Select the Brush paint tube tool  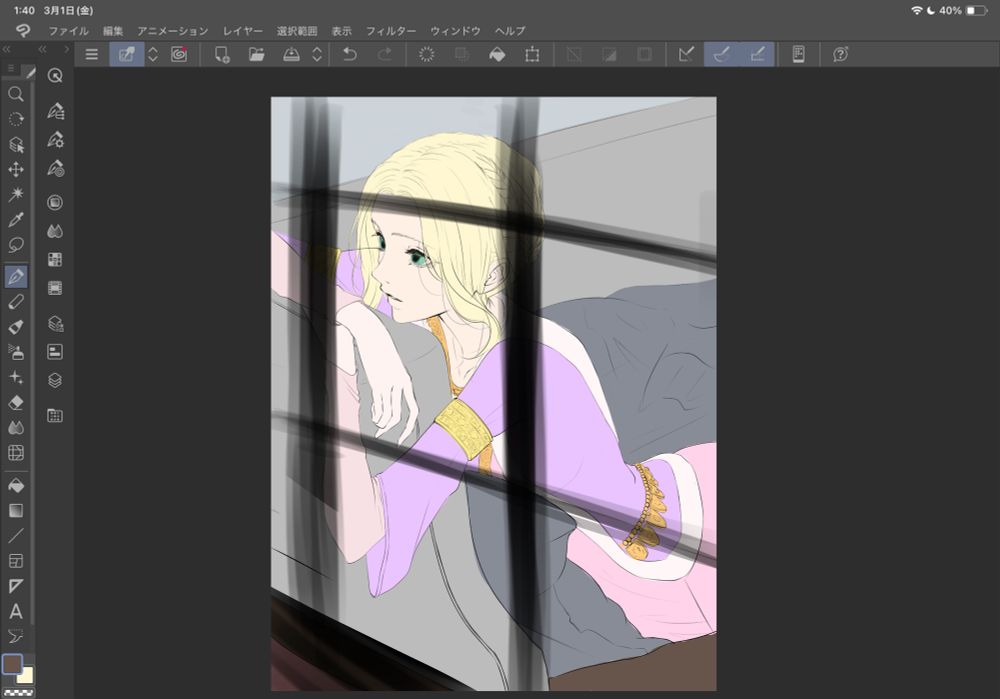[x=16, y=327]
